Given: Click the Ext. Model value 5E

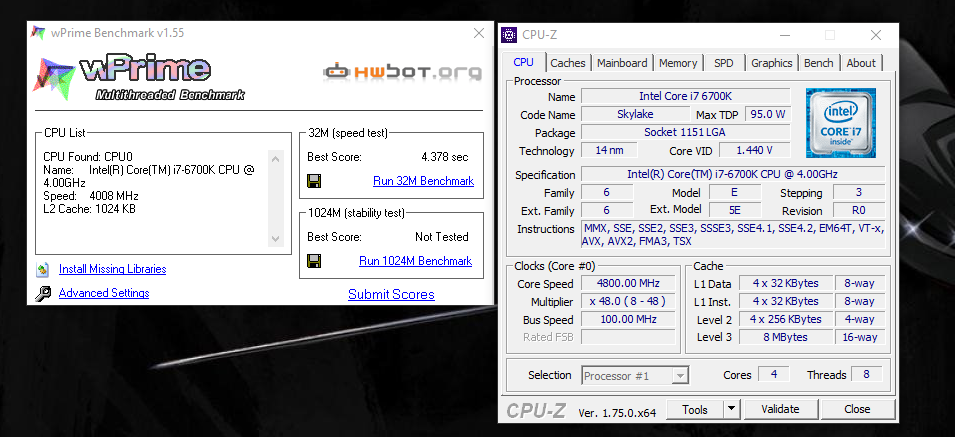Looking at the screenshot, I should [x=735, y=211].
